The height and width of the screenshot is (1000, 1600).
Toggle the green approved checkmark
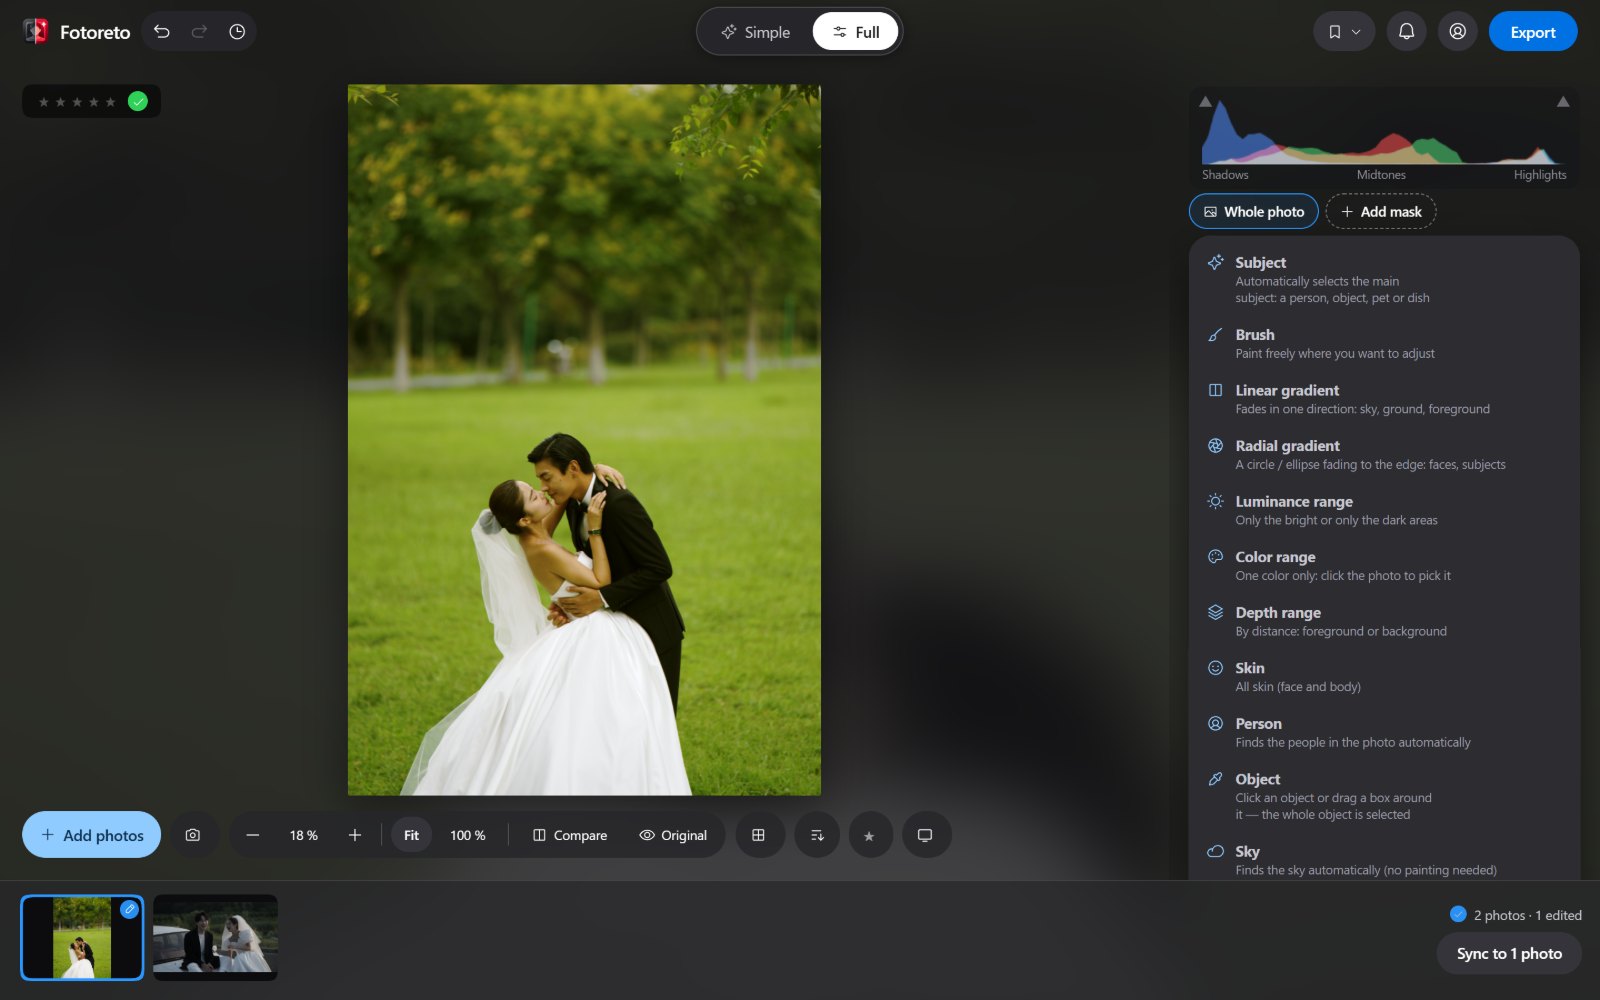(138, 101)
